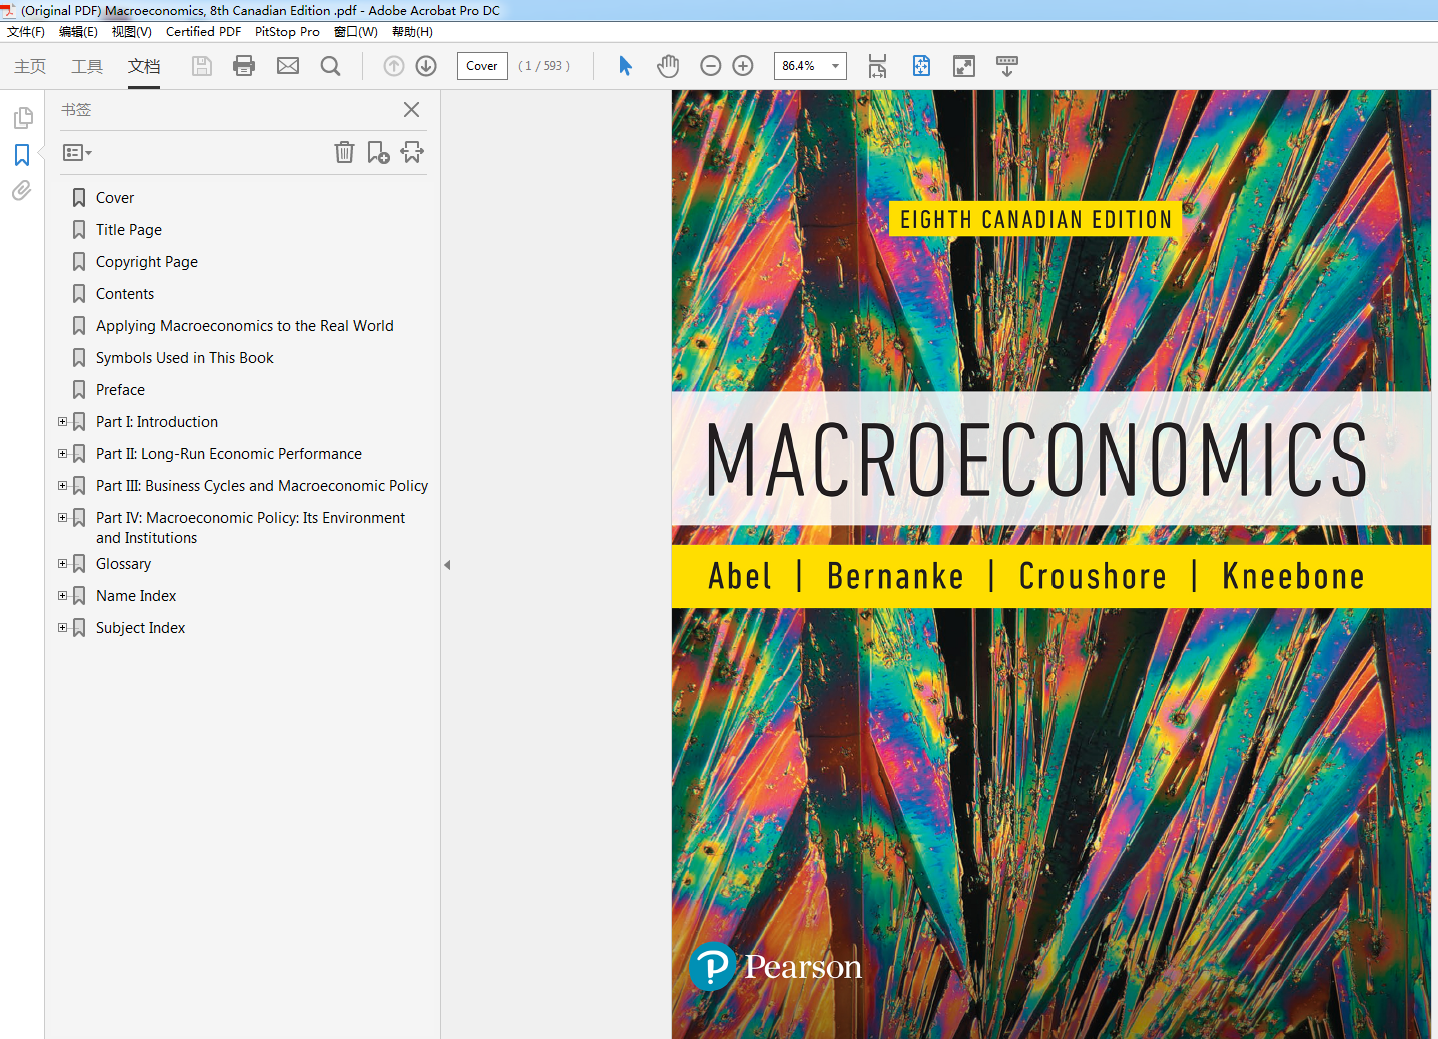Image resolution: width=1438 pixels, height=1039 pixels.
Task: Expand Part III Business Cycles bookmark
Action: point(63,486)
